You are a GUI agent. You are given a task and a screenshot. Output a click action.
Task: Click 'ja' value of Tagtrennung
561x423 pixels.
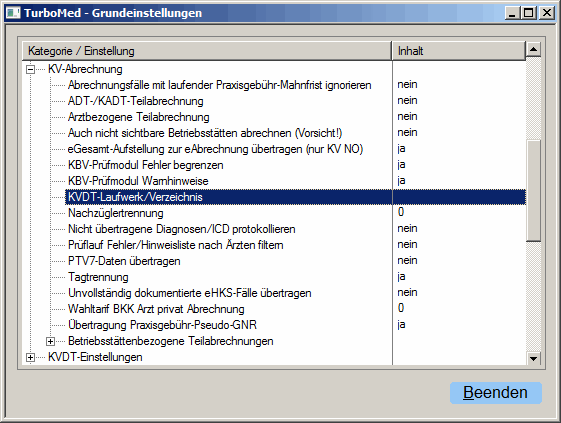401,277
